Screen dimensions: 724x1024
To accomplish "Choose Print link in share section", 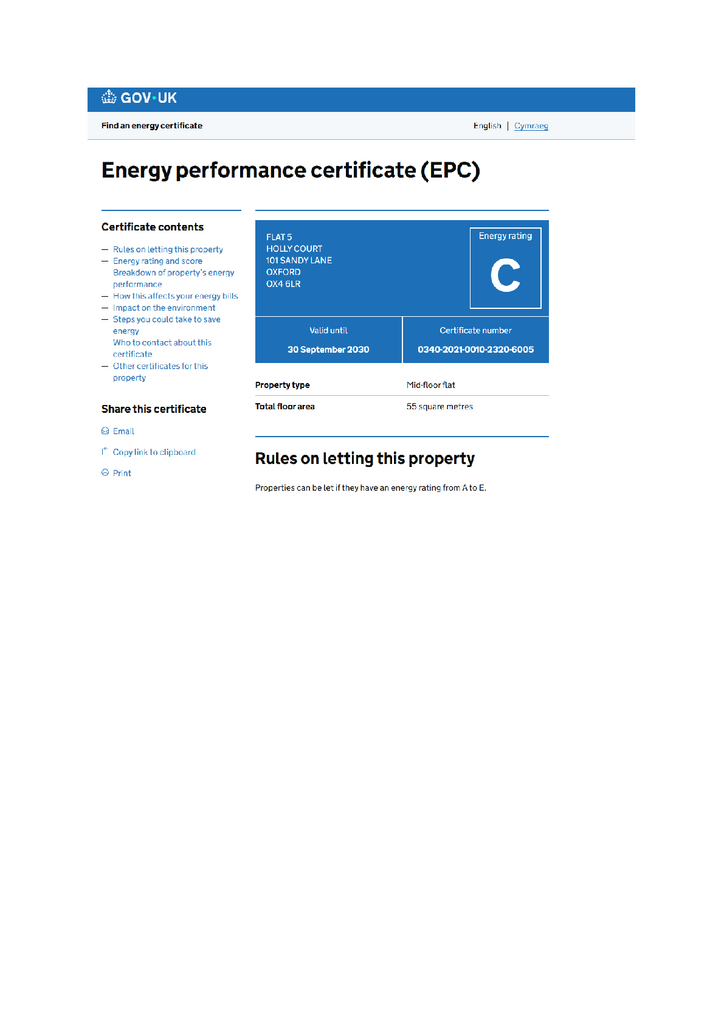I will 122,473.
